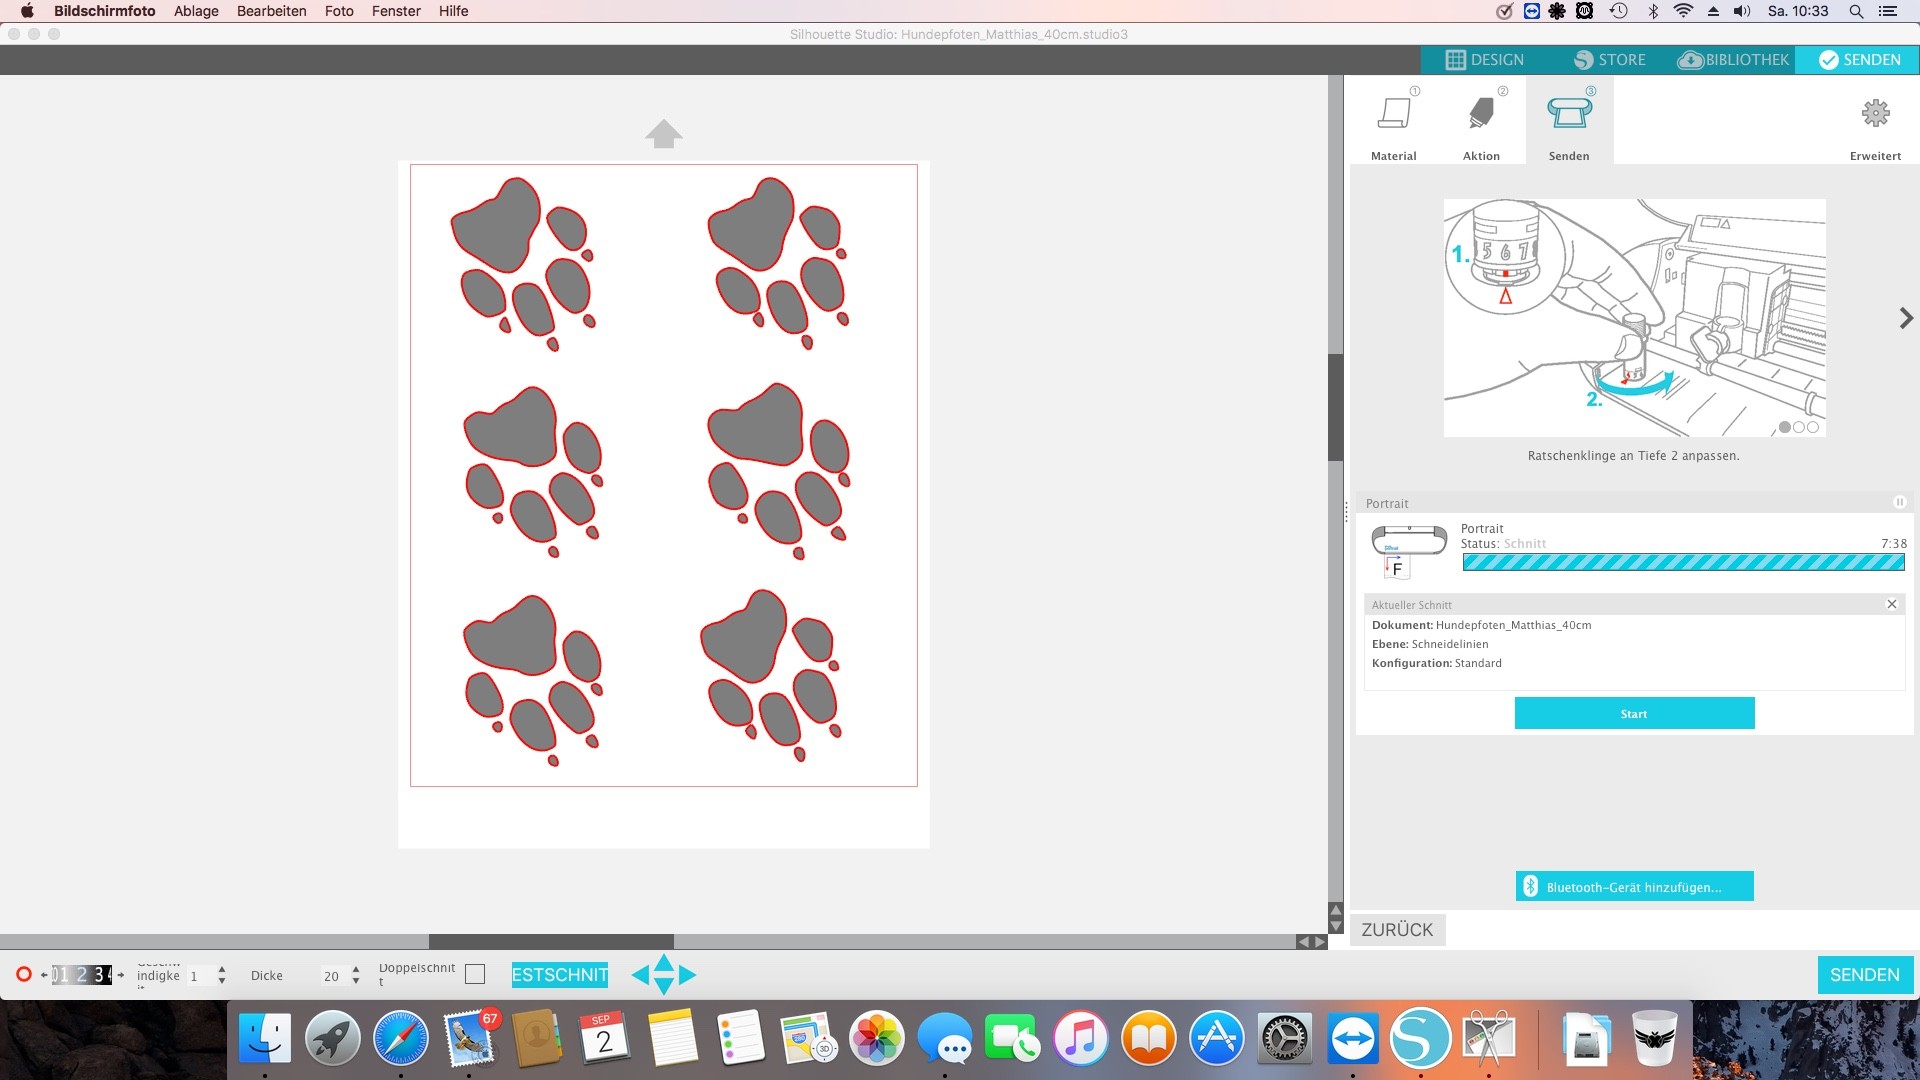Move blade right with blue arrow
Viewport: 1920px width, 1080px height.
coord(688,975)
